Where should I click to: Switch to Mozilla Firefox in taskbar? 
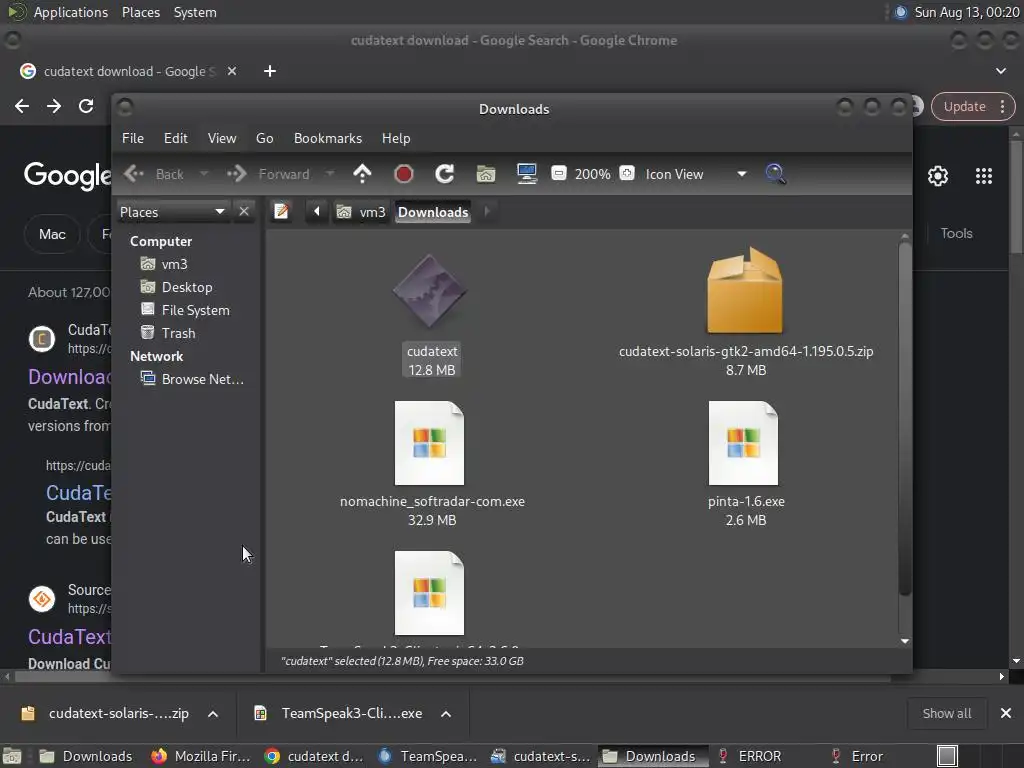point(201,756)
